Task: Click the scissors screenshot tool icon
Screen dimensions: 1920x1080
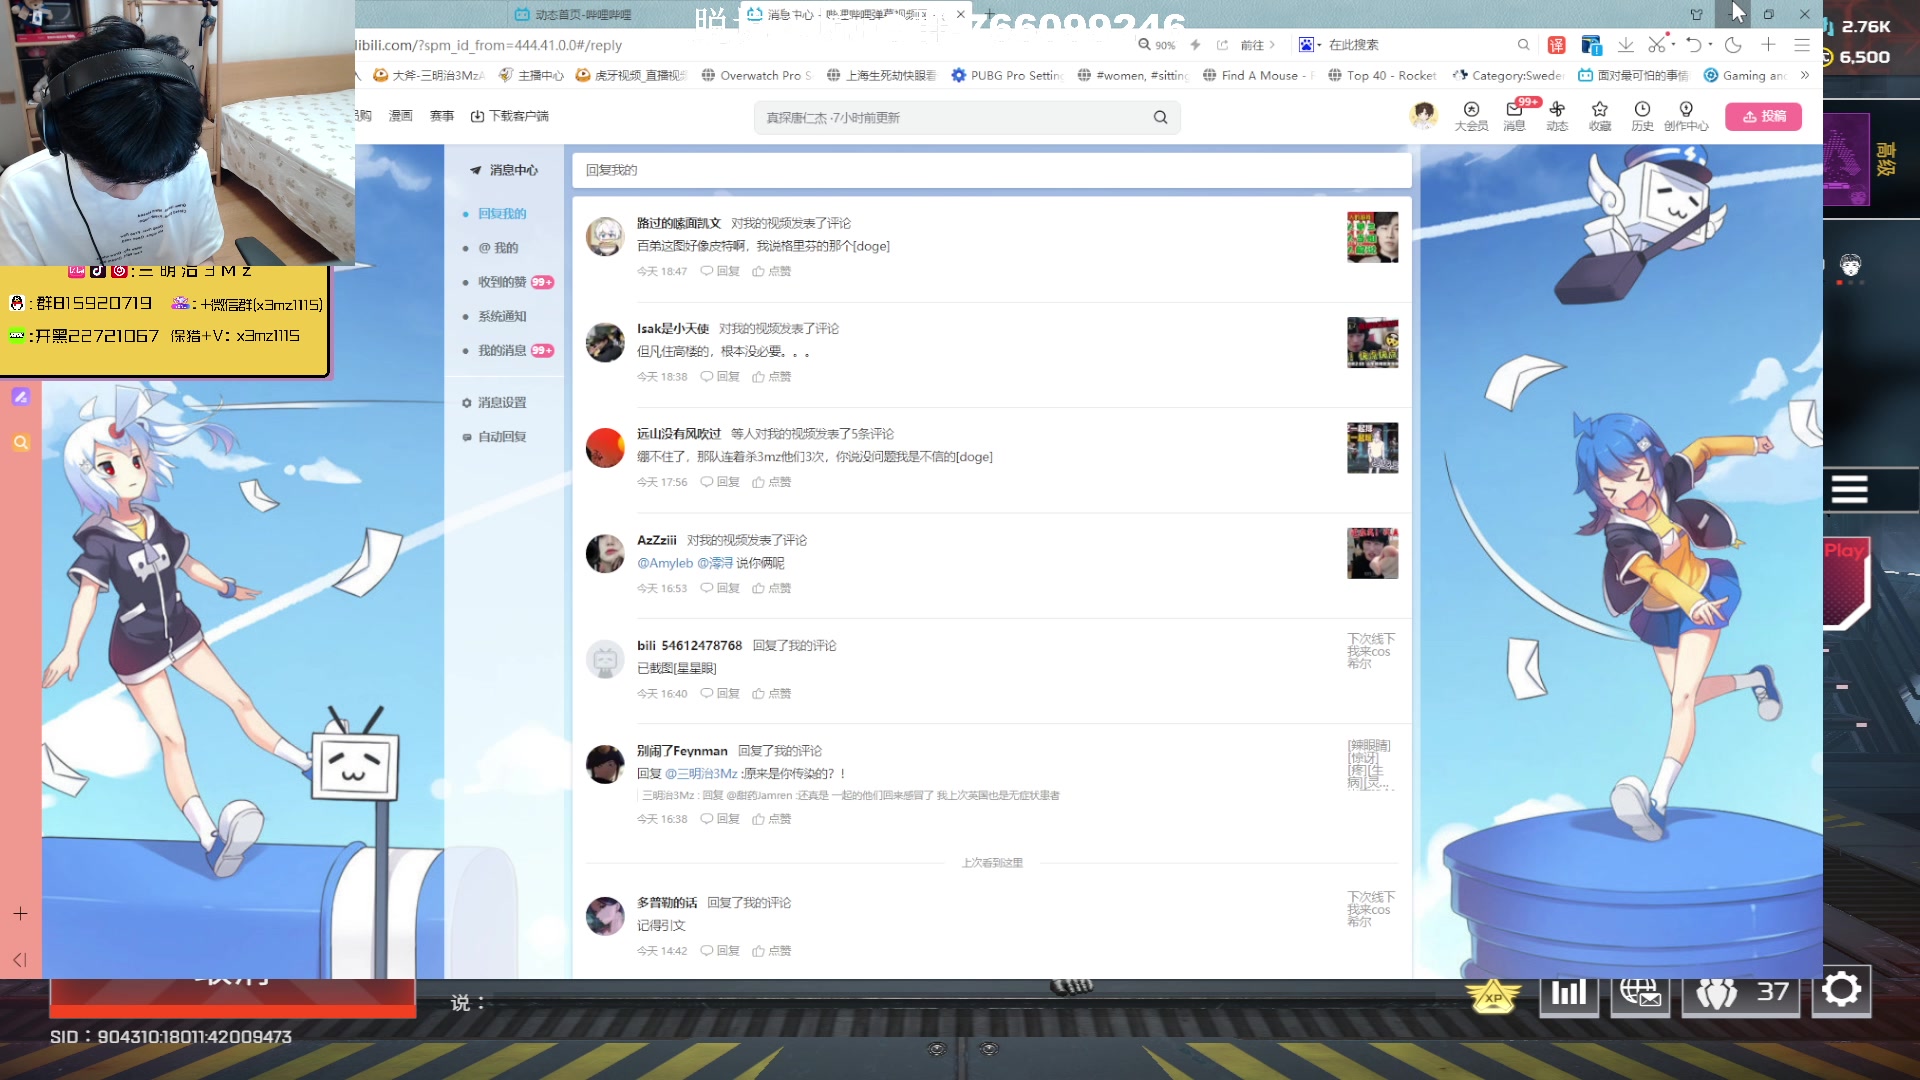Action: coord(1657,45)
